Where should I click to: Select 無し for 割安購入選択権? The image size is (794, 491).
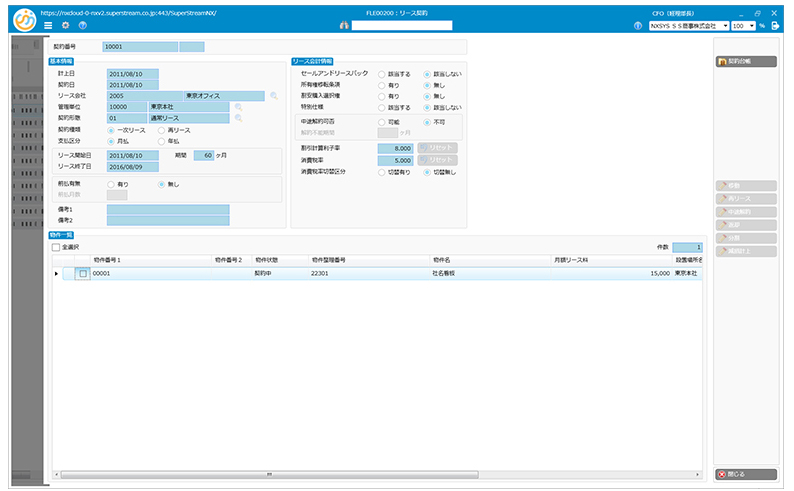[427, 97]
